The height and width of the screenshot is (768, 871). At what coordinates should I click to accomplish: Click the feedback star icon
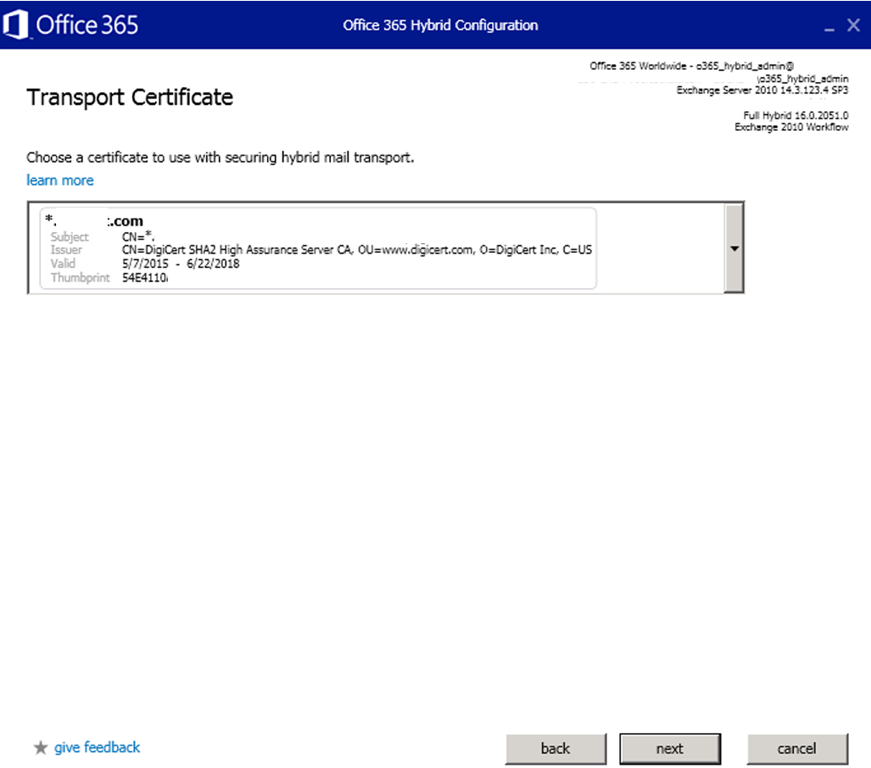click(41, 747)
